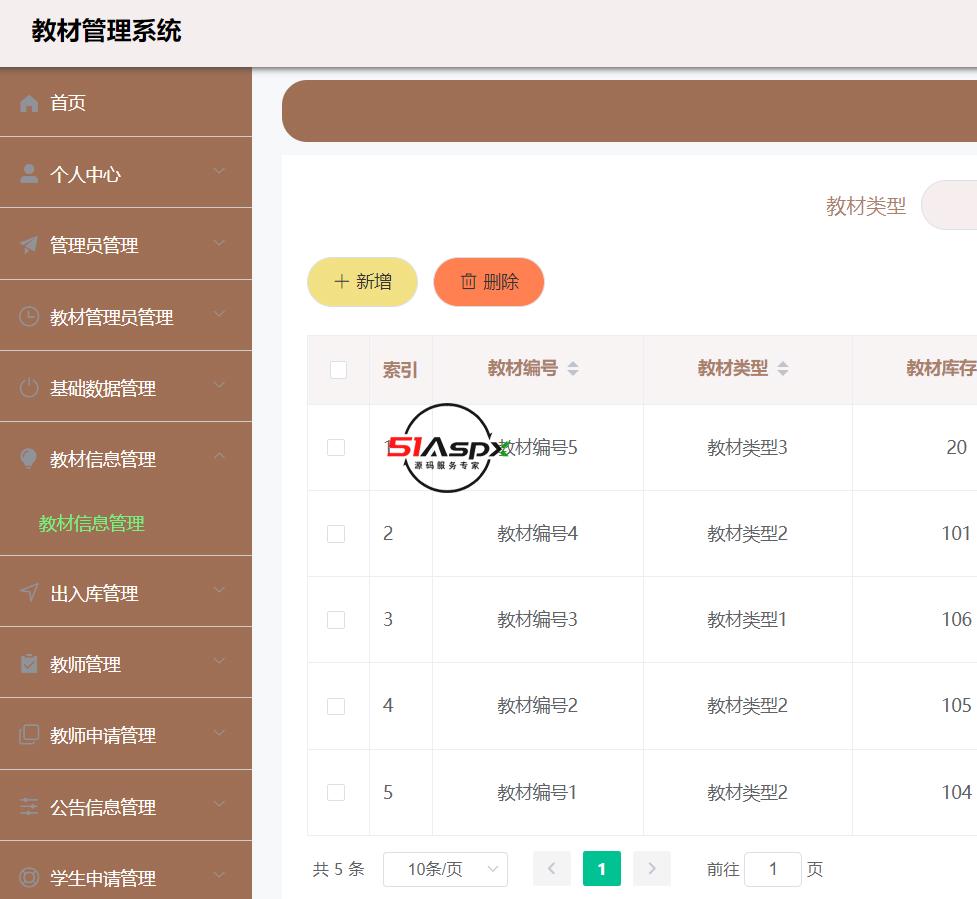Expand the 教材管理员管理 menu chevron
The image size is (977, 899).
point(219,313)
